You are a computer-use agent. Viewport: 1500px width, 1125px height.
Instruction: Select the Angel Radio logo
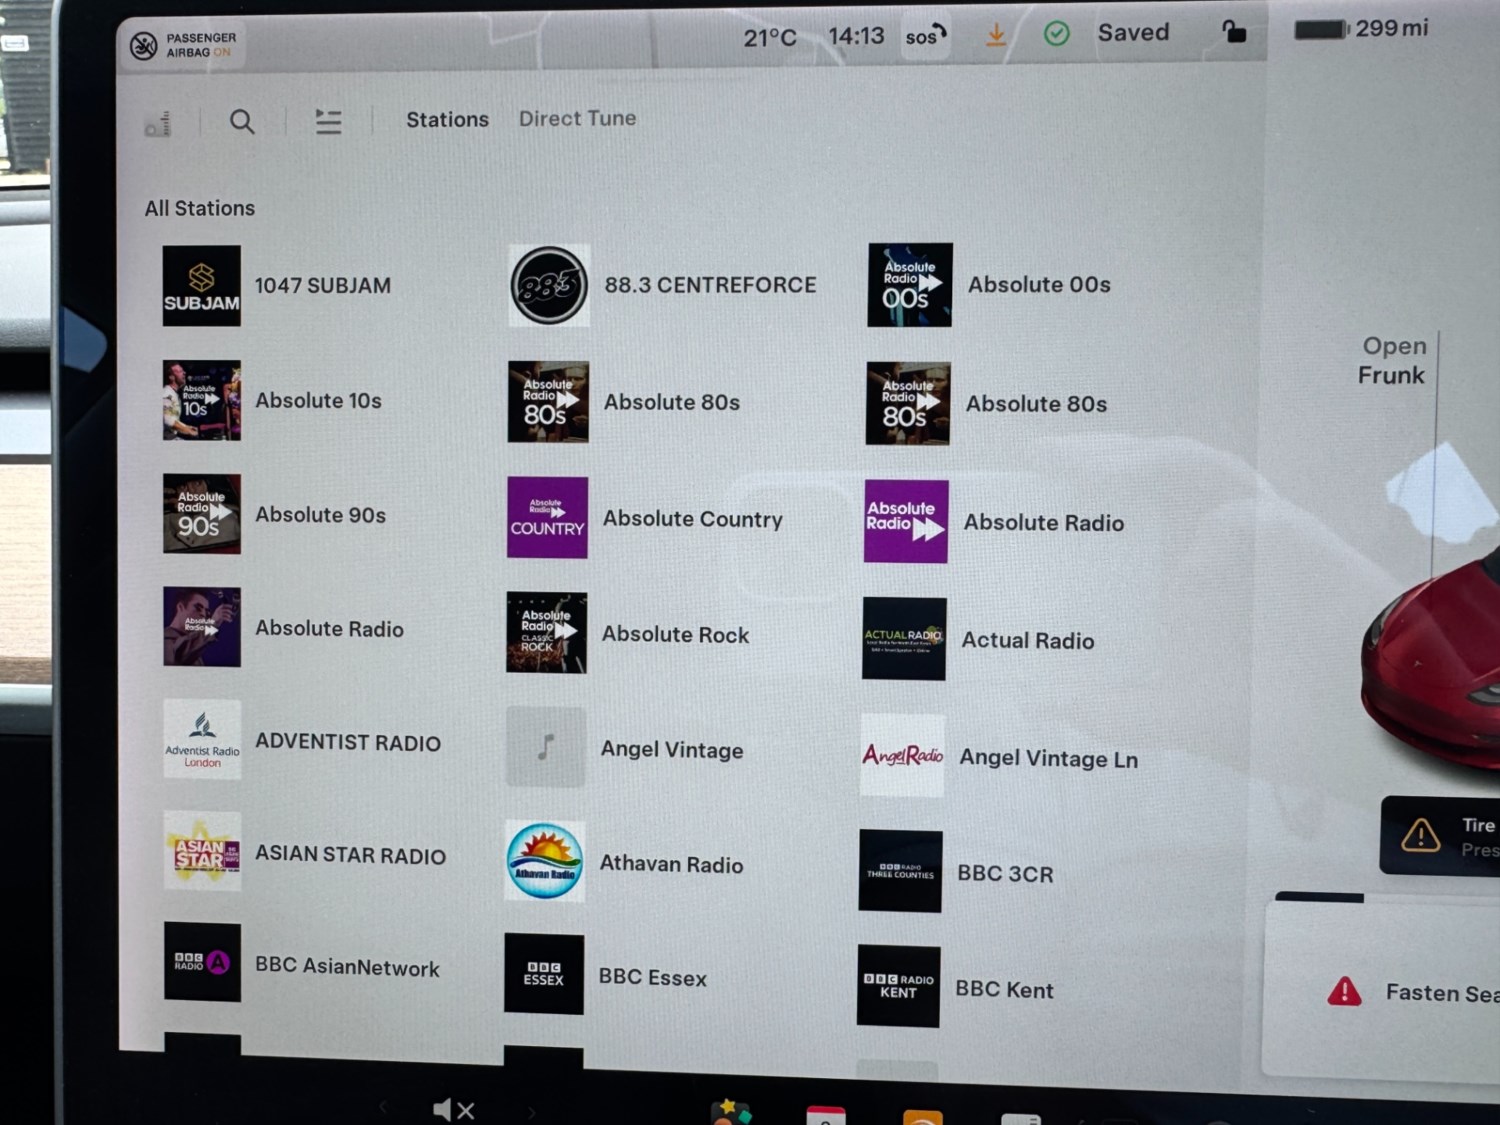coord(902,756)
